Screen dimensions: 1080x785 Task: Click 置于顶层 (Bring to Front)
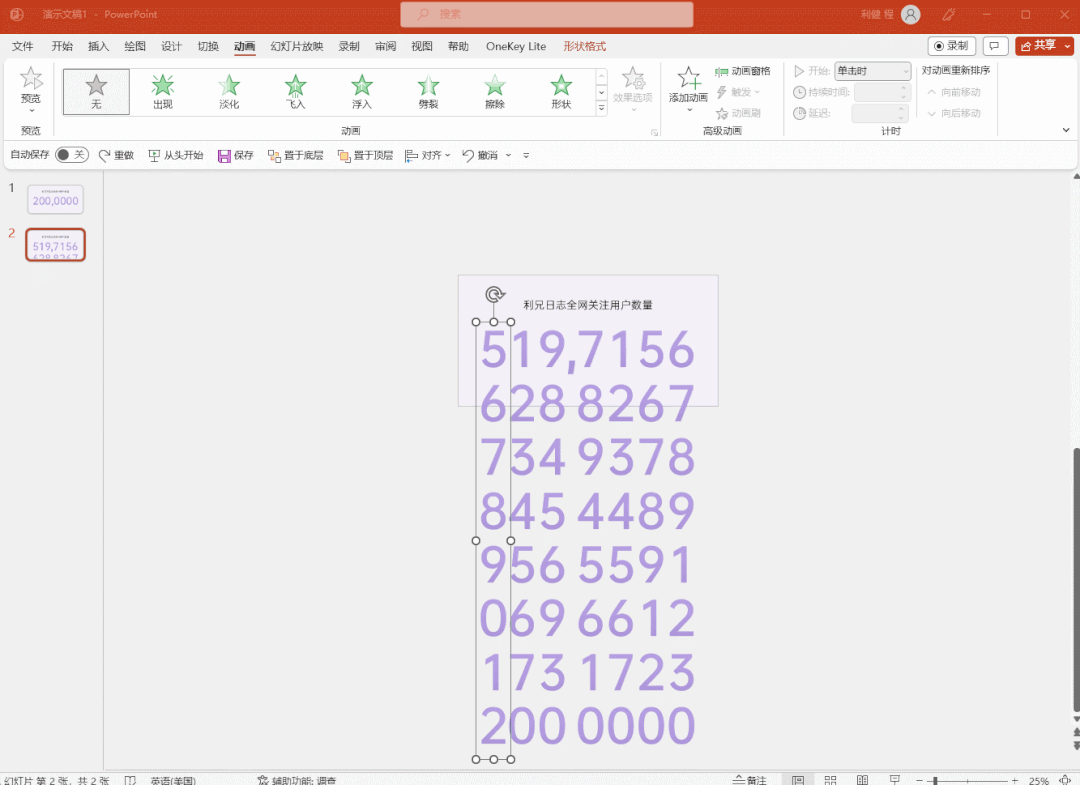(365, 155)
